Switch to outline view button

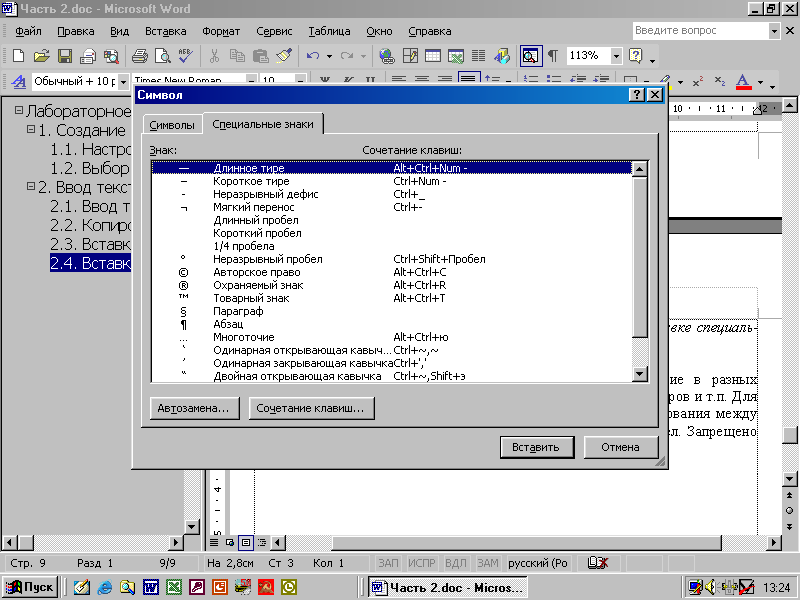(x=262, y=542)
